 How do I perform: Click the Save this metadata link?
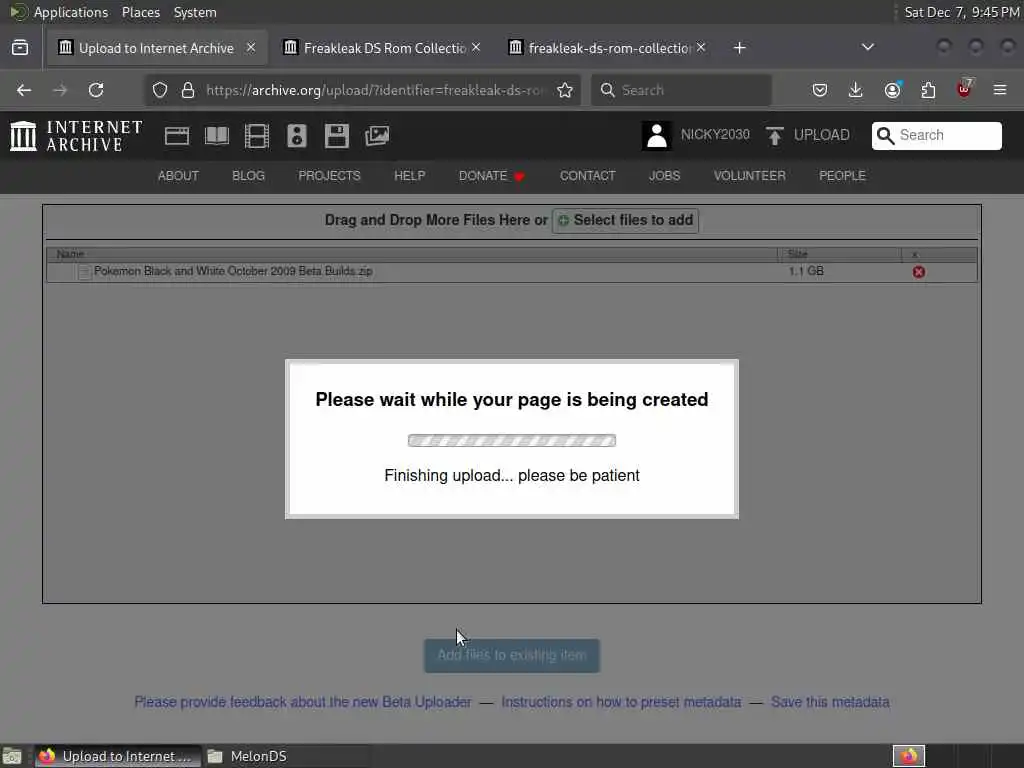tap(830, 702)
